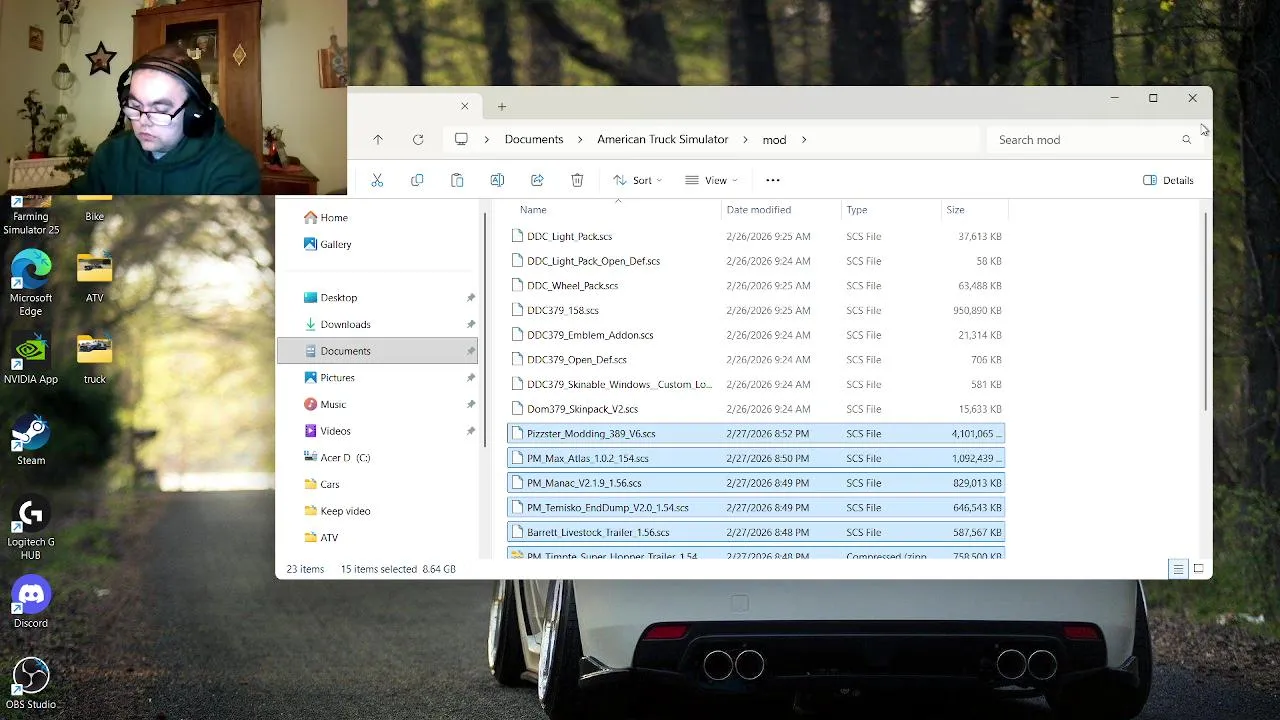Viewport: 1280px width, 720px height.
Task: Switch to details list view icon in status bar
Action: pos(1178,569)
